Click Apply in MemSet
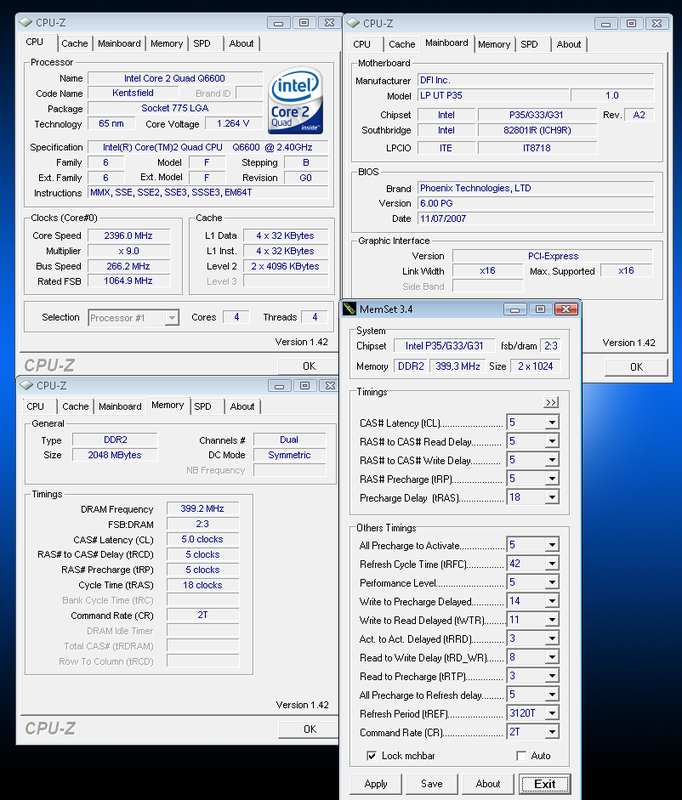This screenshot has height=800, width=682. (x=376, y=784)
